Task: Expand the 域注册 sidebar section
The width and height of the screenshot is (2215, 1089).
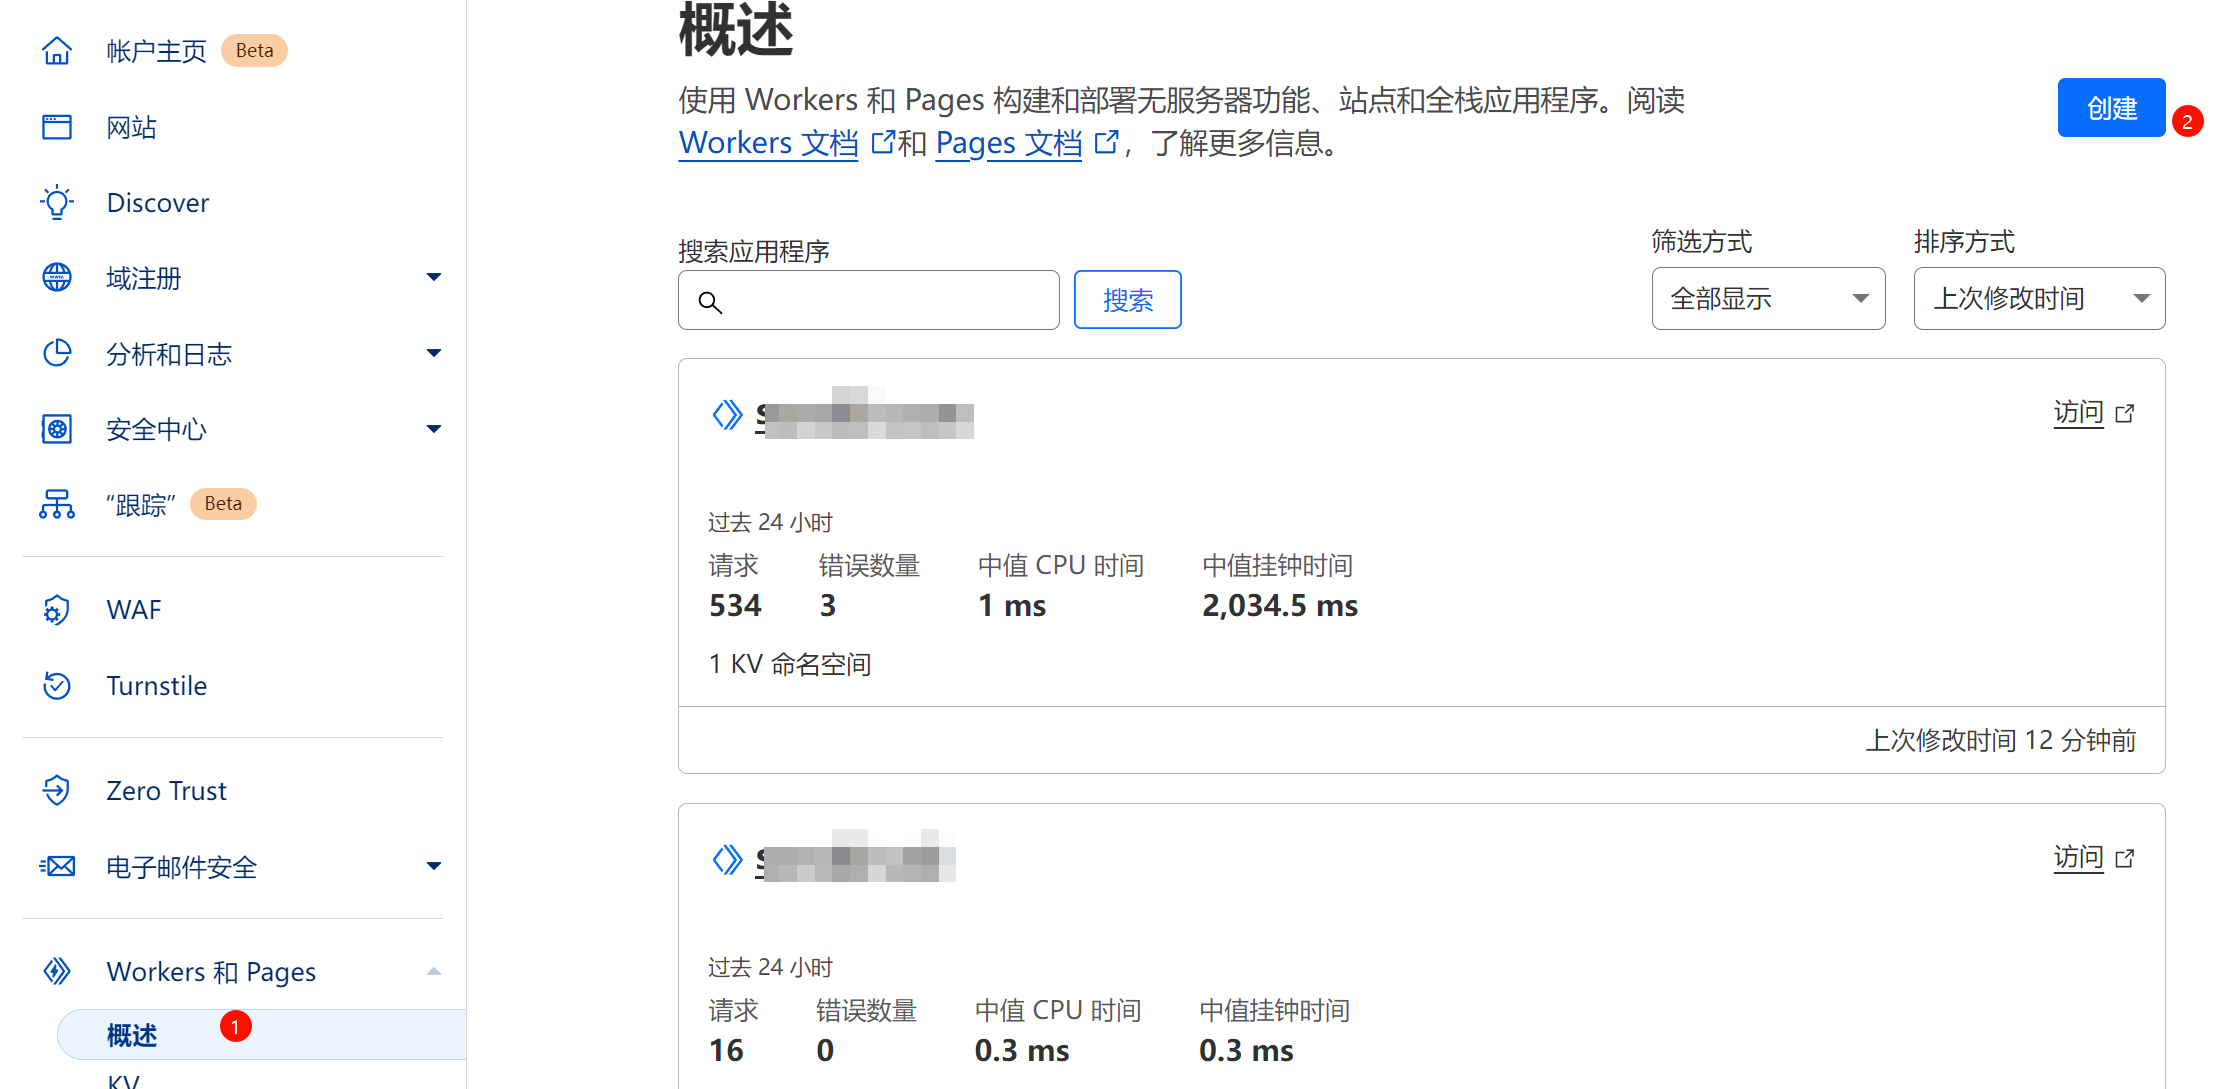Action: coord(434,277)
